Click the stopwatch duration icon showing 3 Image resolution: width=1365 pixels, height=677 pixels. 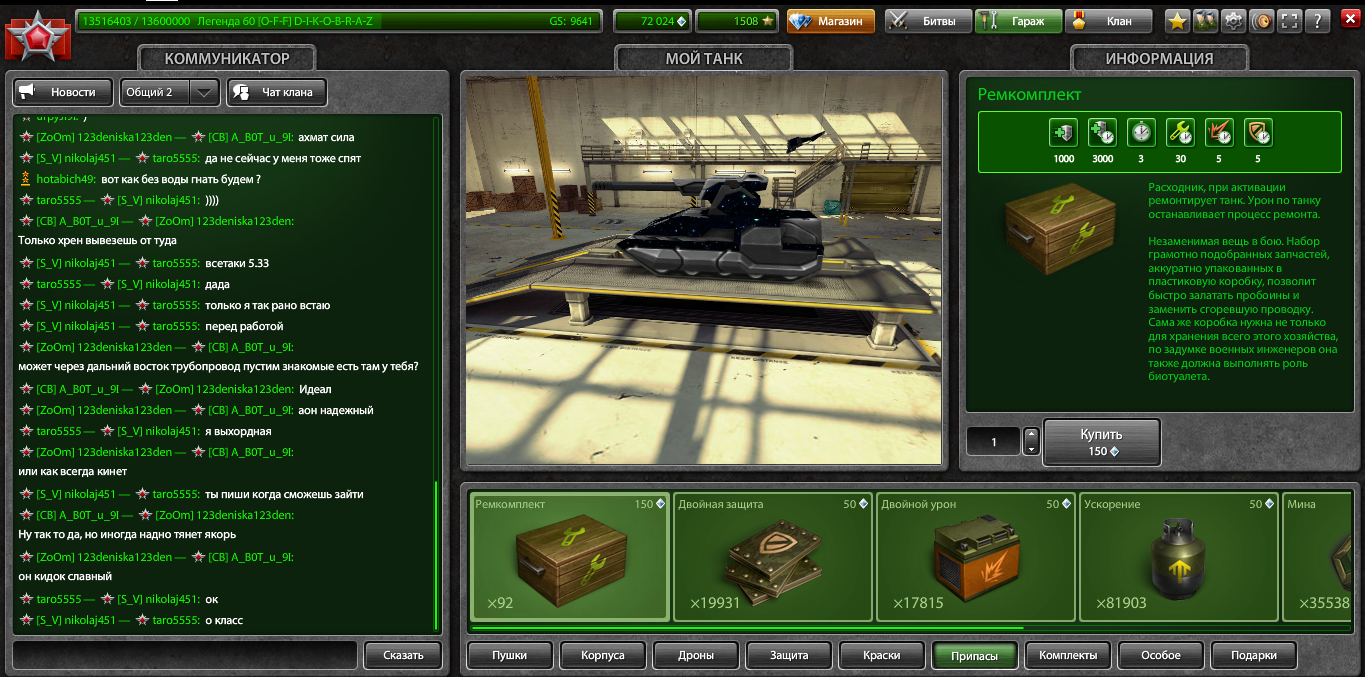pos(1141,132)
